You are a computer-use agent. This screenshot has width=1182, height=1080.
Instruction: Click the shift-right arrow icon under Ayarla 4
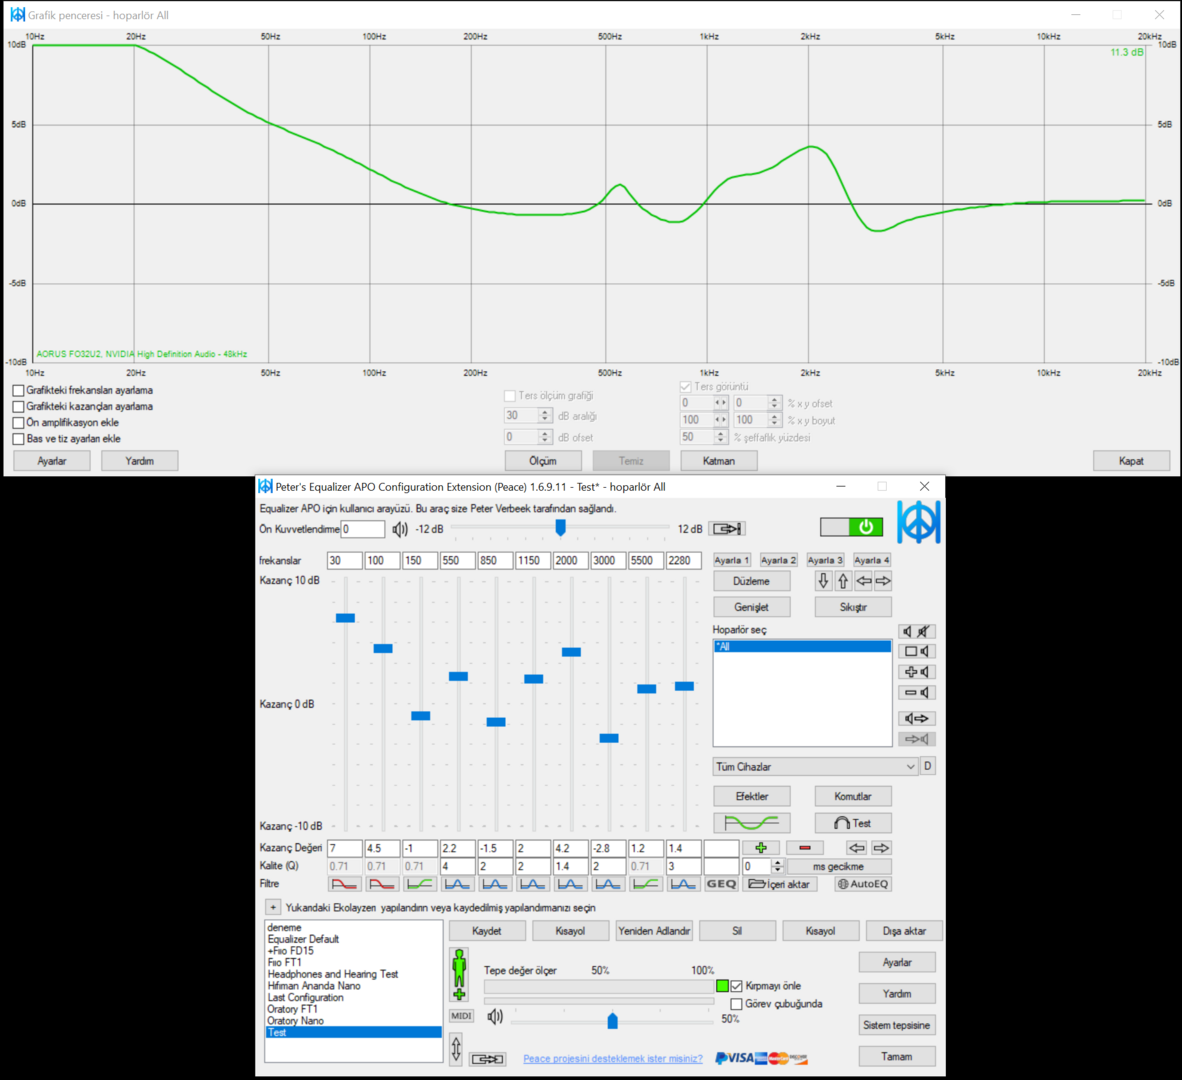coord(883,581)
